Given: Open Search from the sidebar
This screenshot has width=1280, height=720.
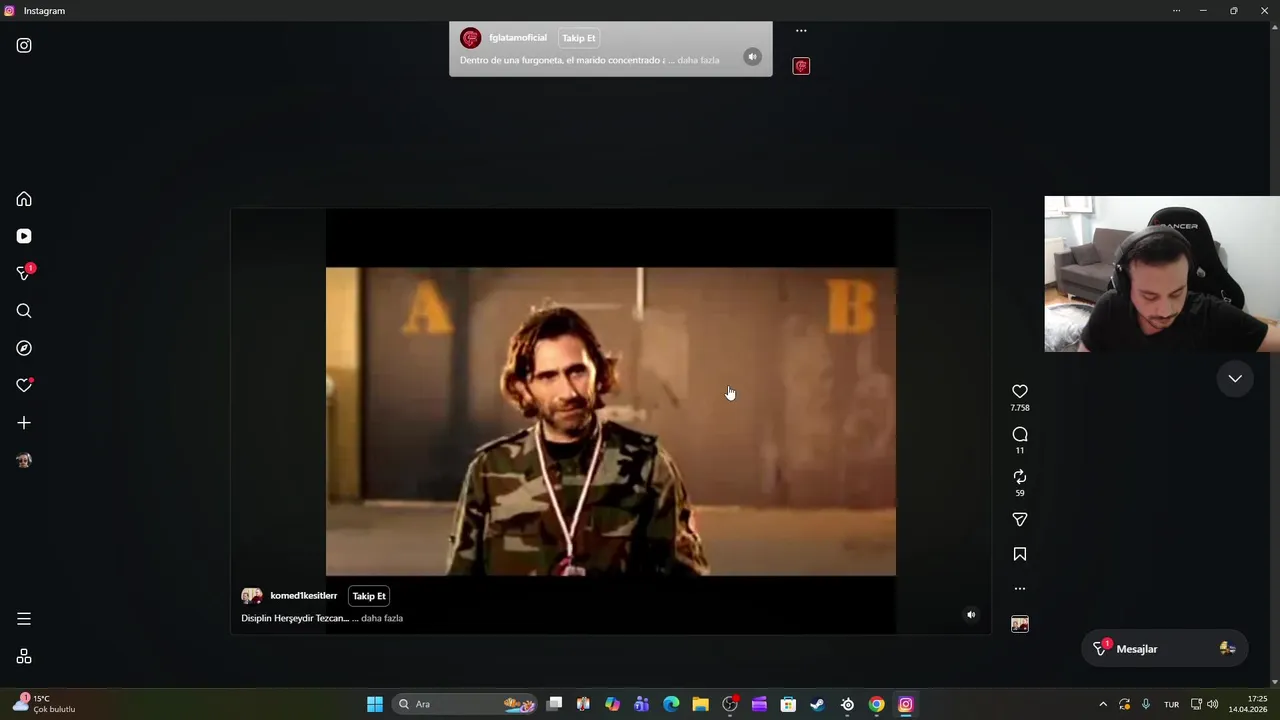Looking at the screenshot, I should tap(24, 311).
